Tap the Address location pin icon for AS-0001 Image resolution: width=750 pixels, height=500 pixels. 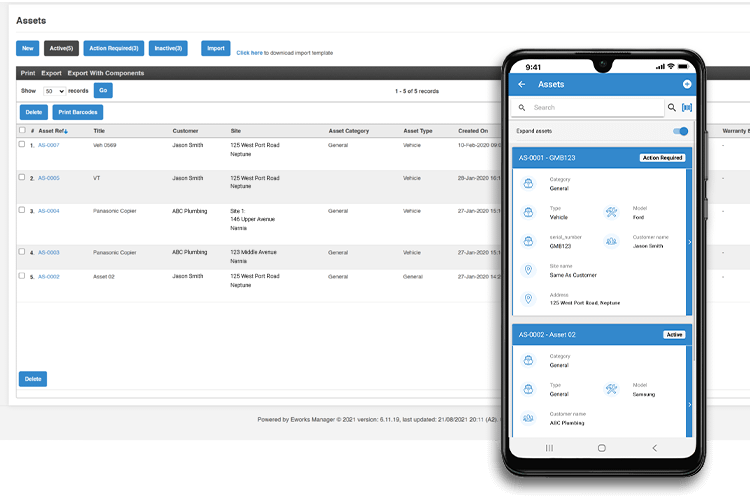528,298
